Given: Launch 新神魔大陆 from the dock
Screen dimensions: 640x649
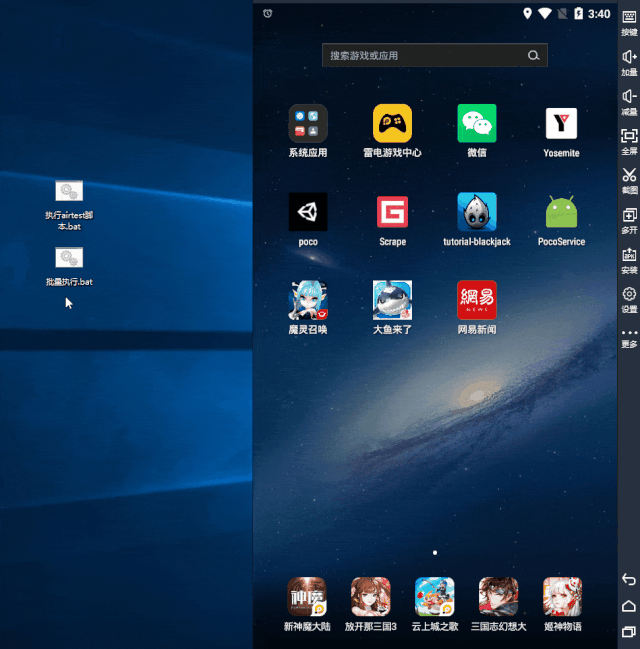Looking at the screenshot, I should 307,596.
